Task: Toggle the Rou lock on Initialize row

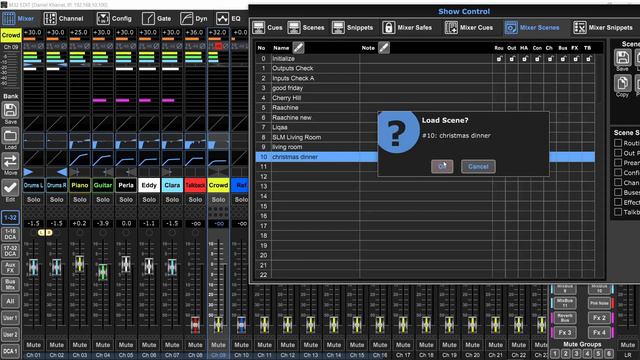Action: [x=499, y=59]
